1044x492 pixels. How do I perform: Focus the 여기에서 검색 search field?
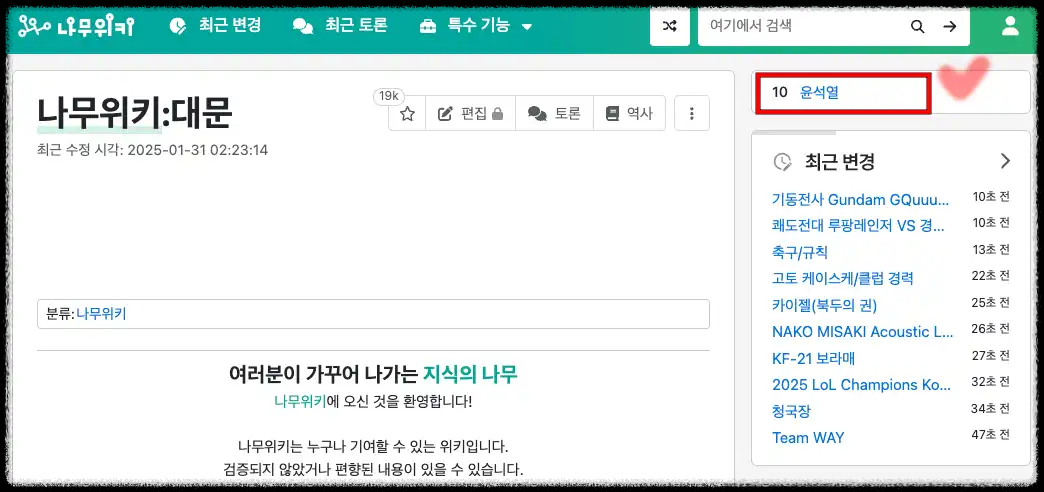tap(801, 27)
